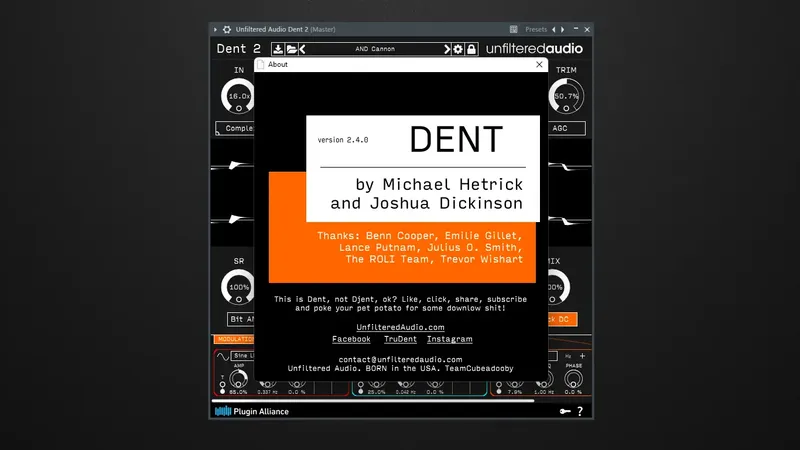Select next host preset arrow
Image resolution: width=800 pixels, height=450 pixels.
click(x=563, y=30)
